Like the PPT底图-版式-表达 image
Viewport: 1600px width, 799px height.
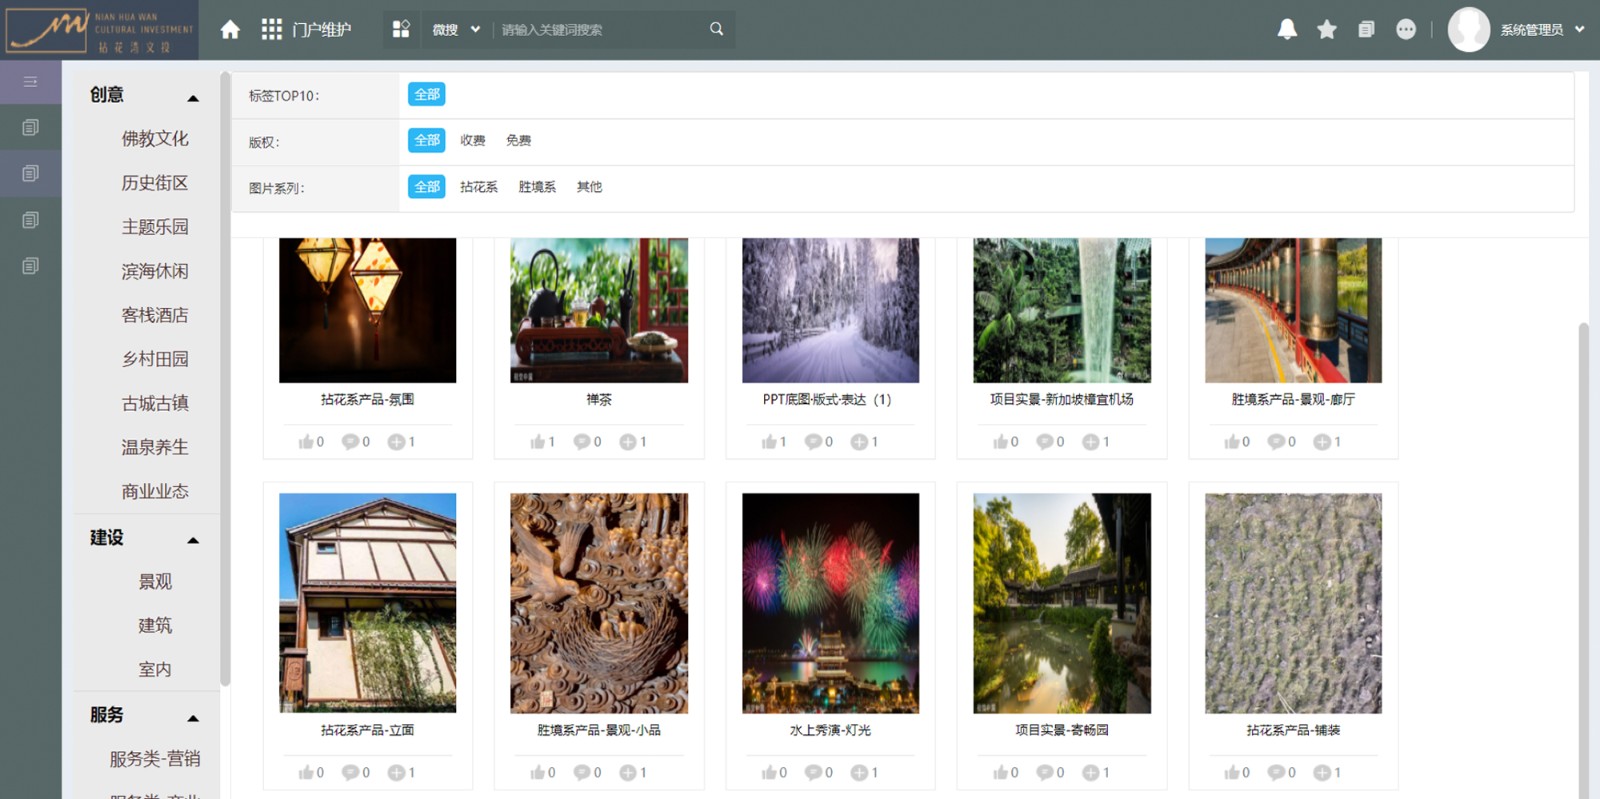(x=769, y=441)
